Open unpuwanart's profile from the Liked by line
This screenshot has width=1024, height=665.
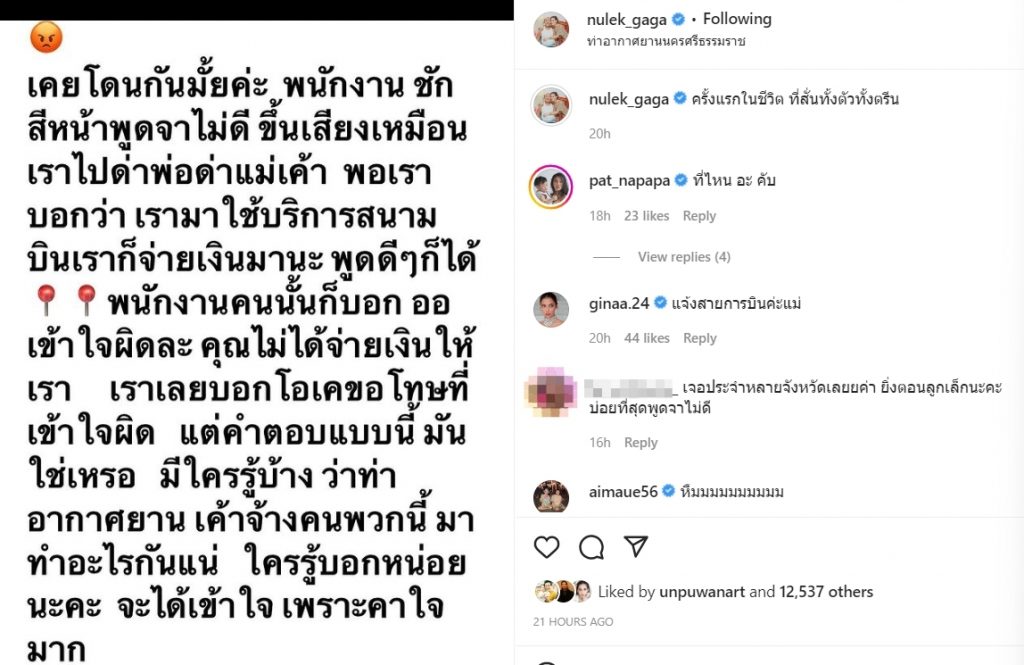click(701, 591)
